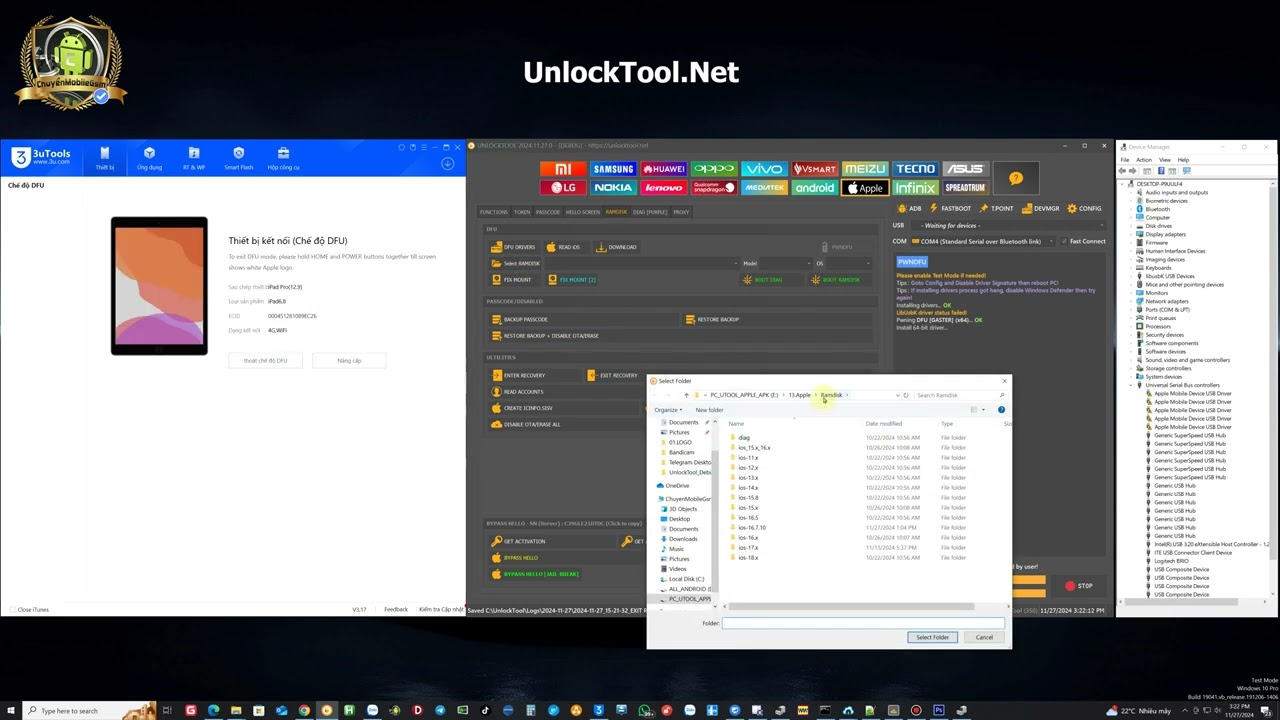Open the T.POINT tool

pyautogui.click(x=997, y=208)
